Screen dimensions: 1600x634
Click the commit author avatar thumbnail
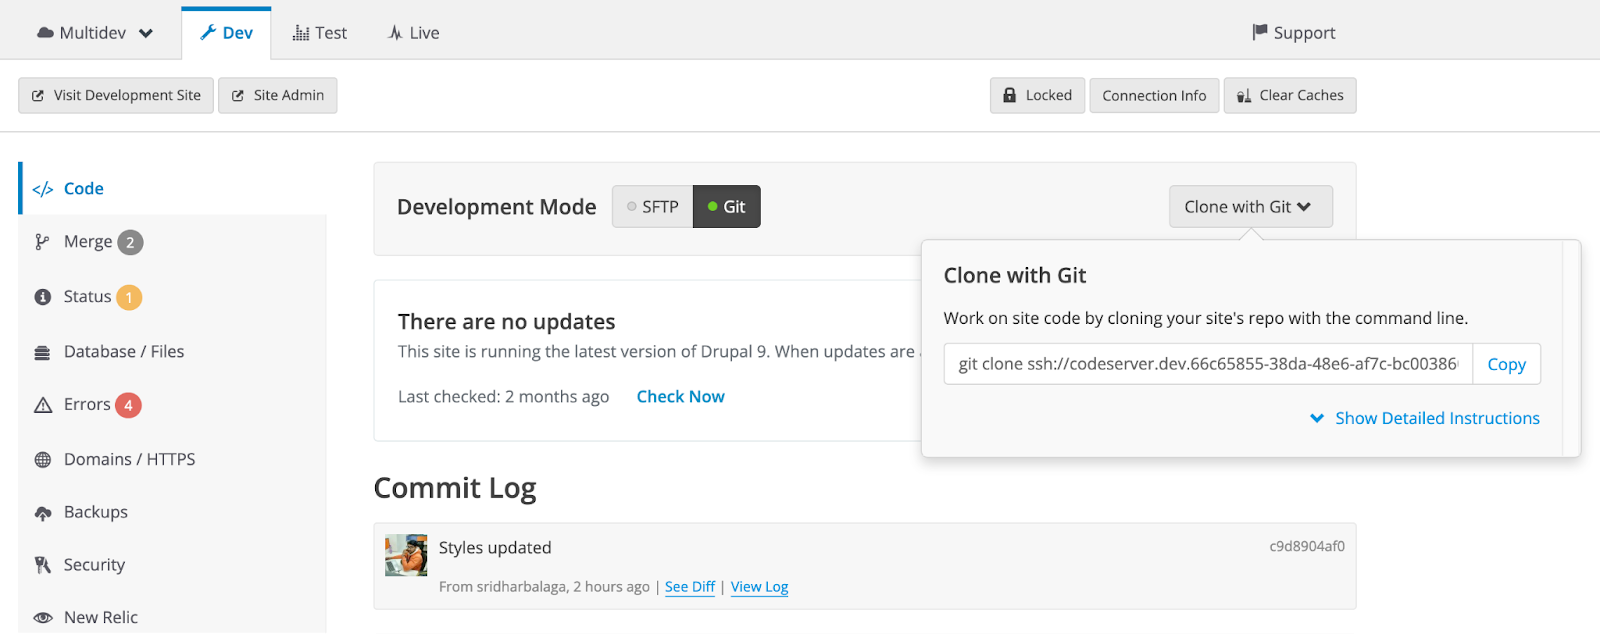[406, 555]
